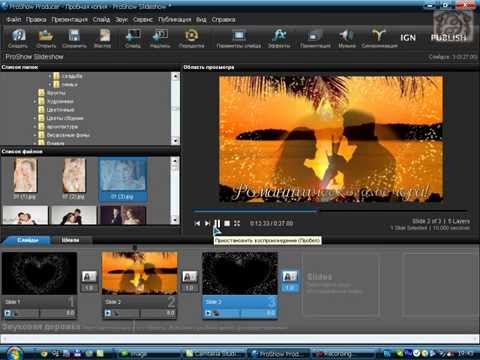Select Slide 2 sunset thumbnail in timeline
The height and width of the screenshot is (360, 480).
pos(139,273)
